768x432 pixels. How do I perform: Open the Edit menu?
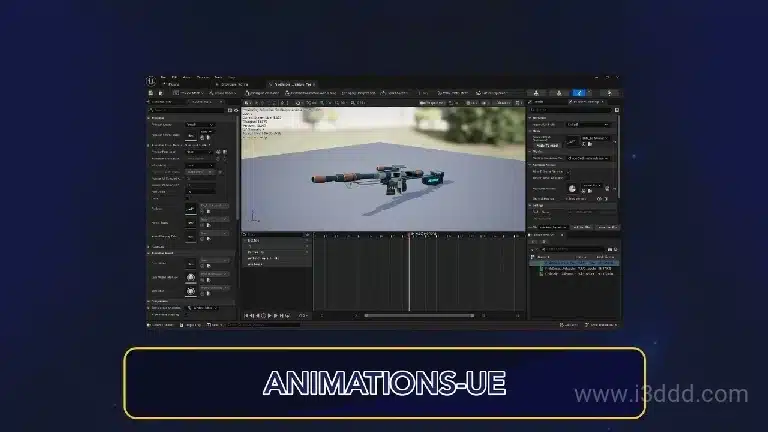[x=174, y=77]
